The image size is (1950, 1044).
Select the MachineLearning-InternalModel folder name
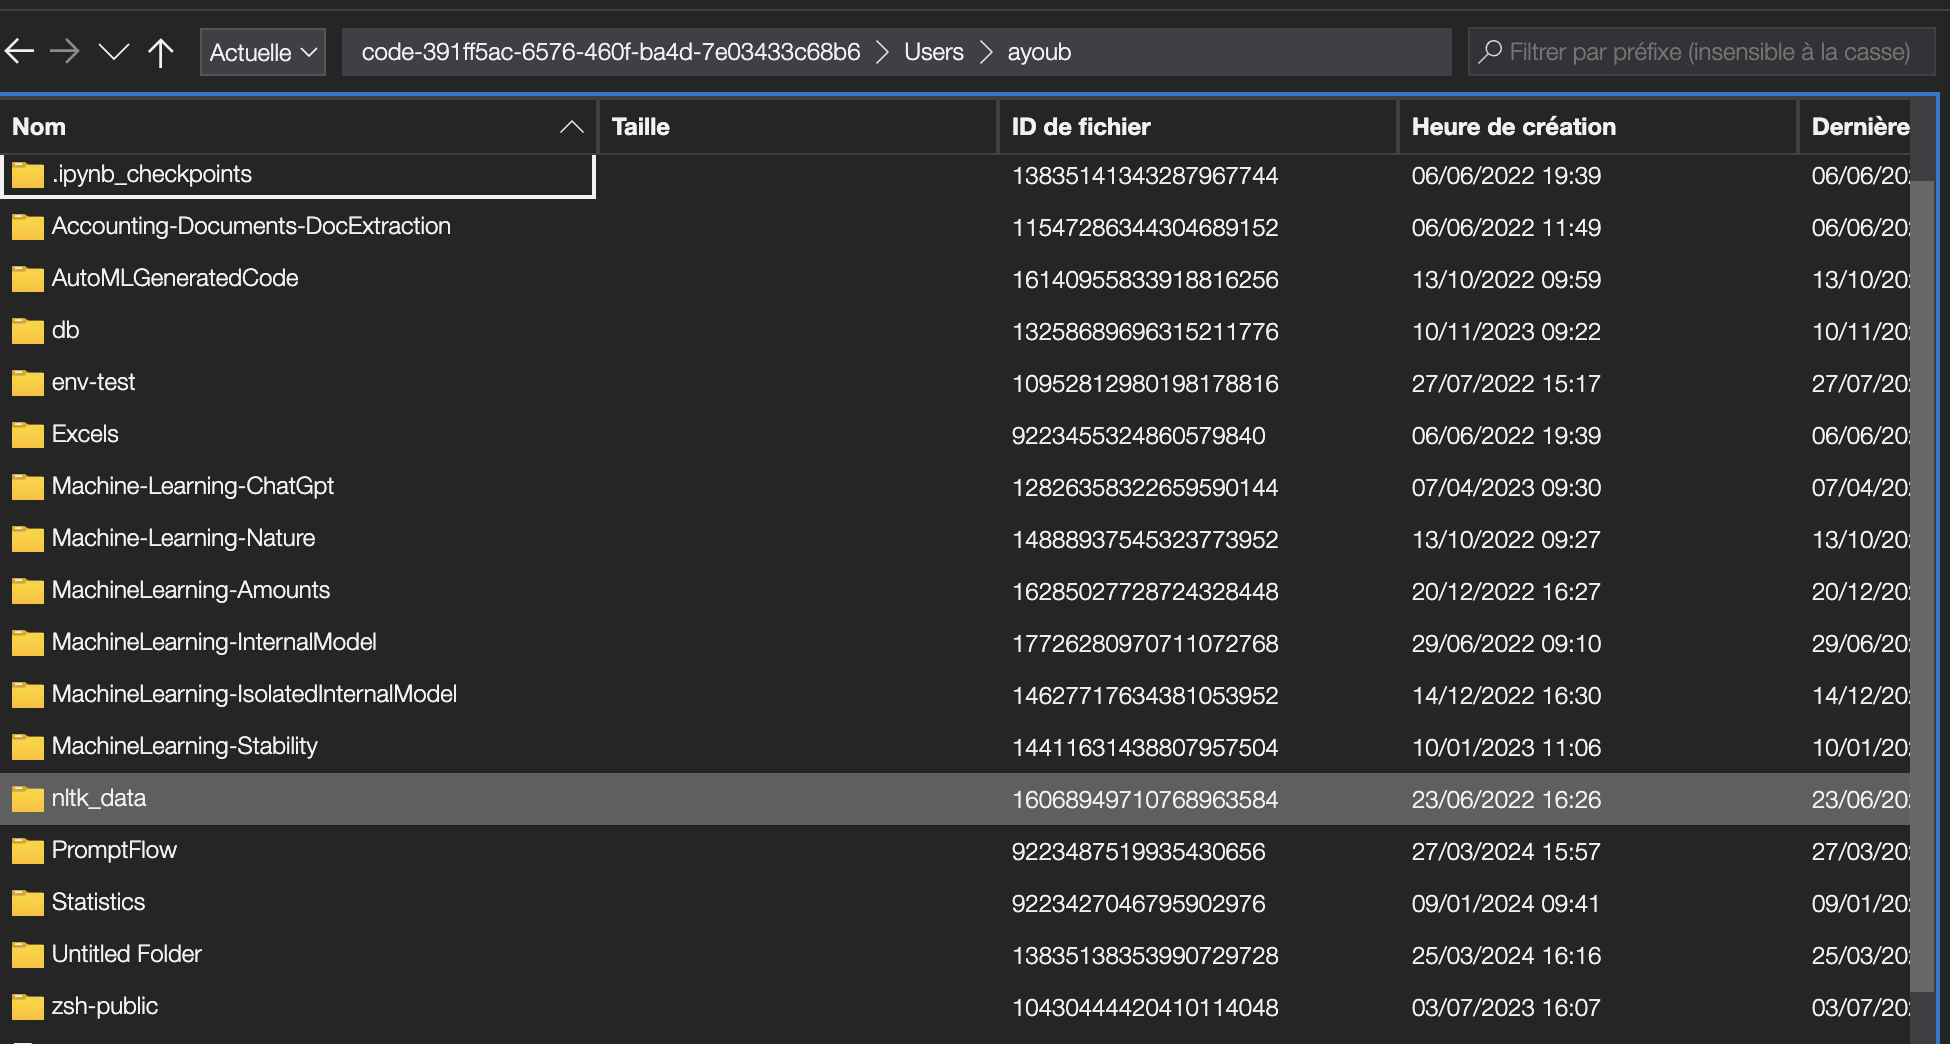tap(214, 642)
